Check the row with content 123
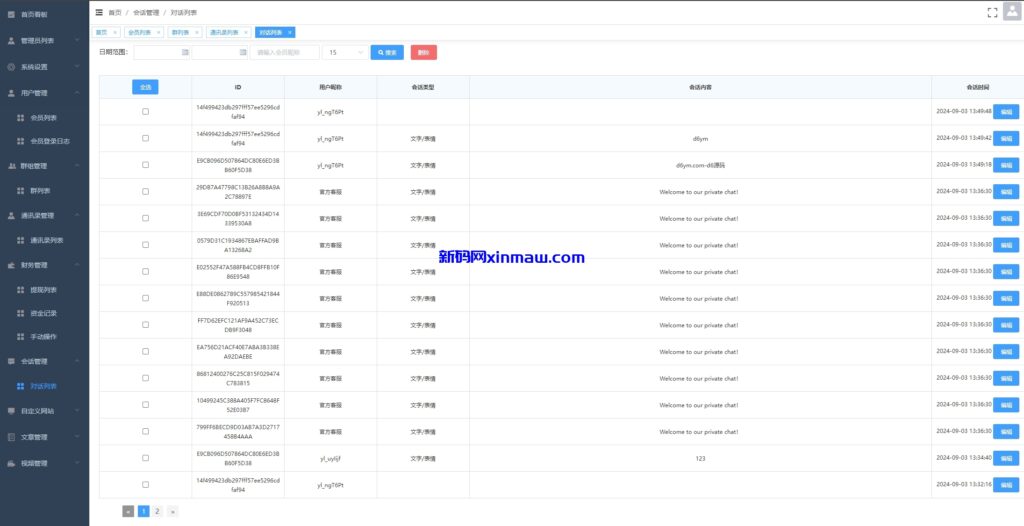This screenshot has width=1024, height=526. pos(145,458)
